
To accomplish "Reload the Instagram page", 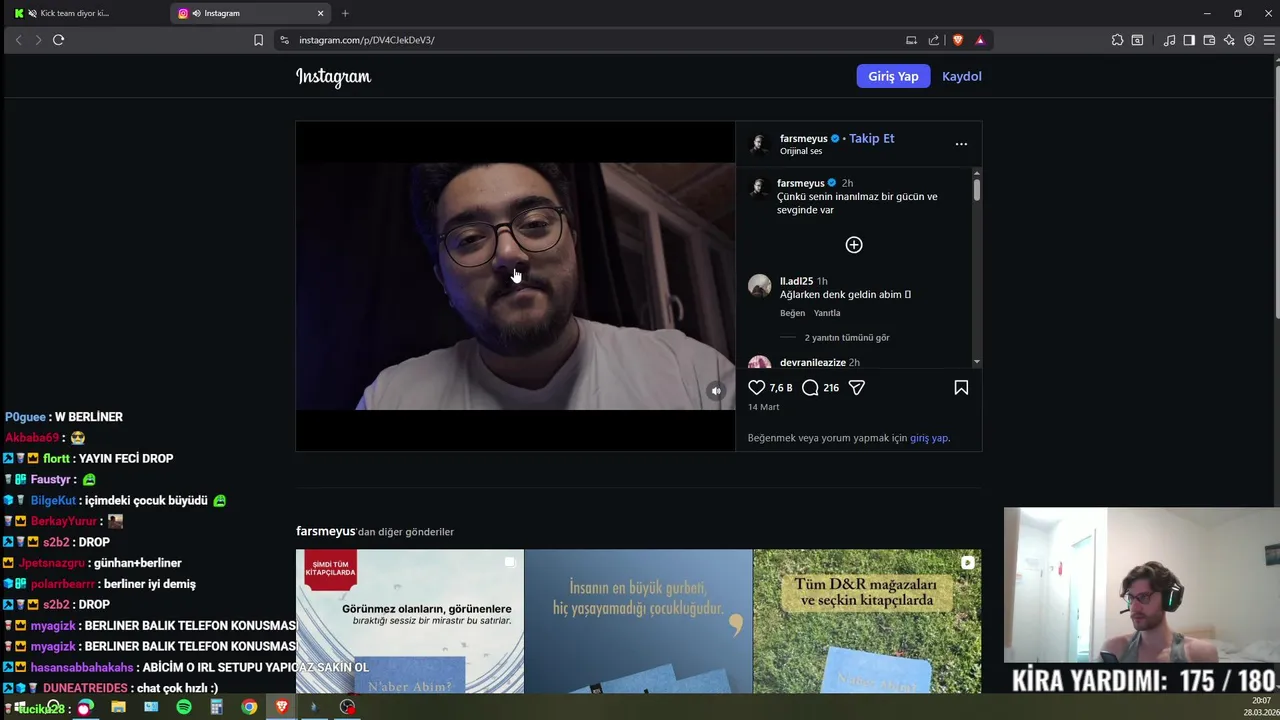I will click(x=58, y=40).
